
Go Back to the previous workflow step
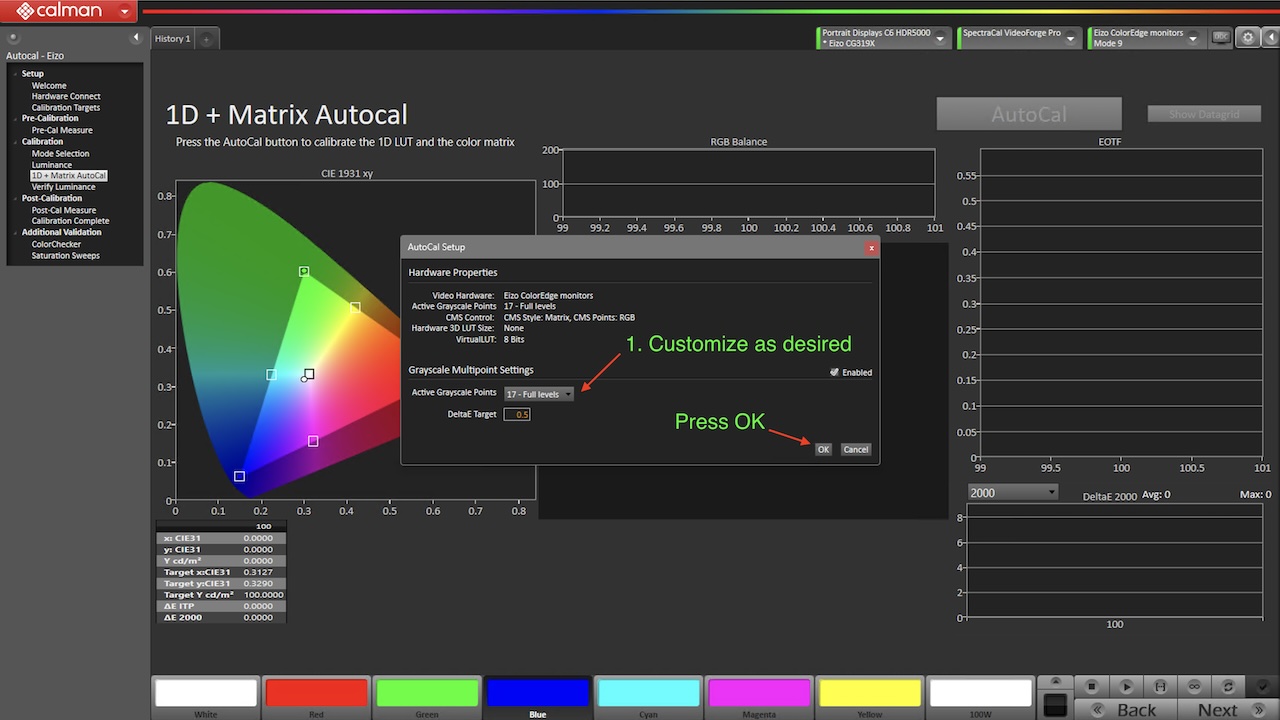point(1126,709)
